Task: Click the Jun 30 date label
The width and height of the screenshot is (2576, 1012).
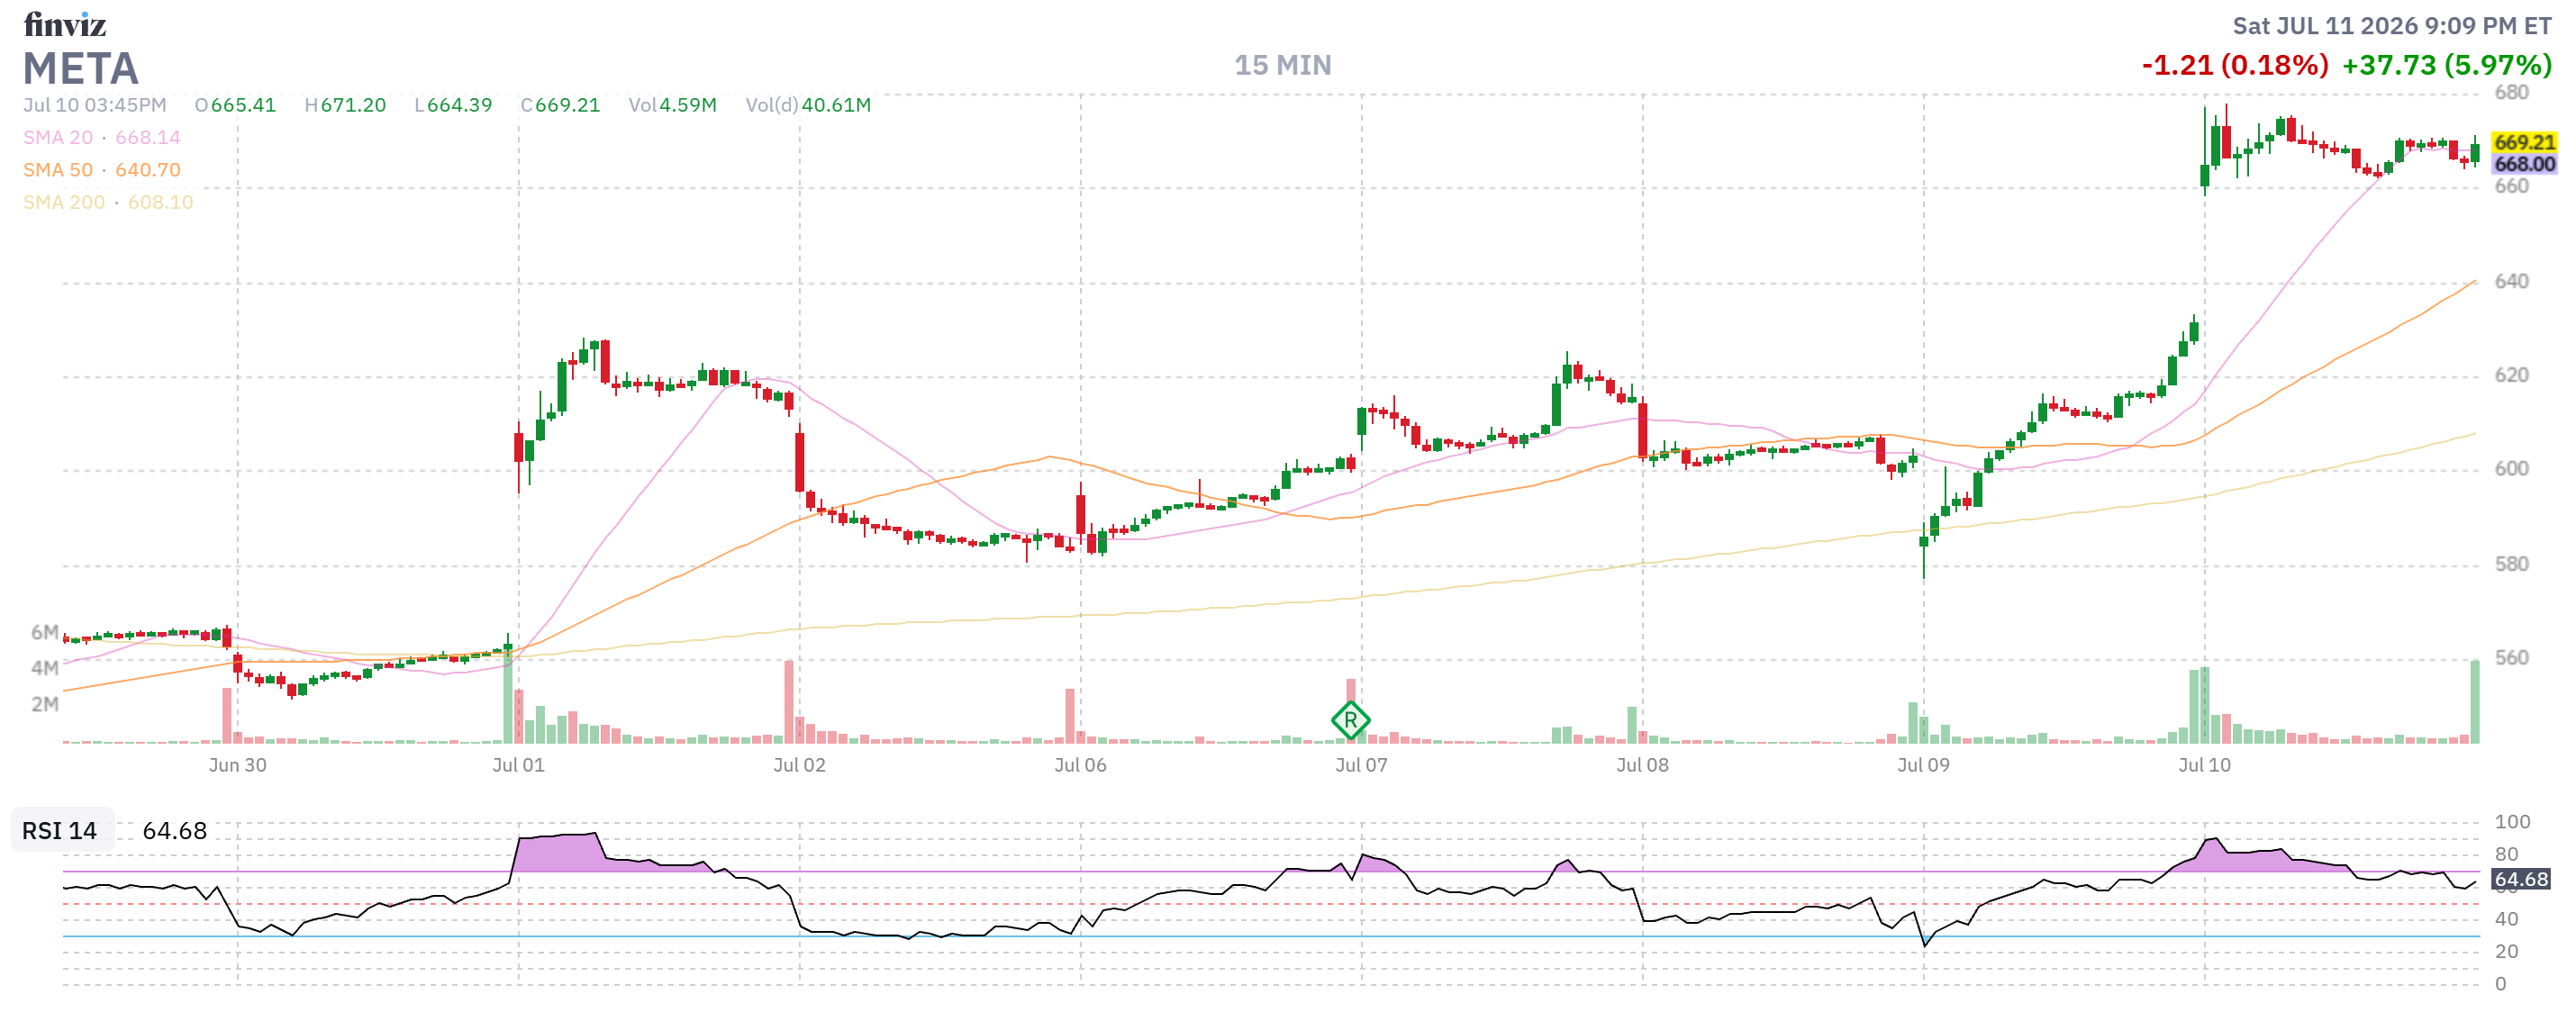Action: click(x=237, y=765)
